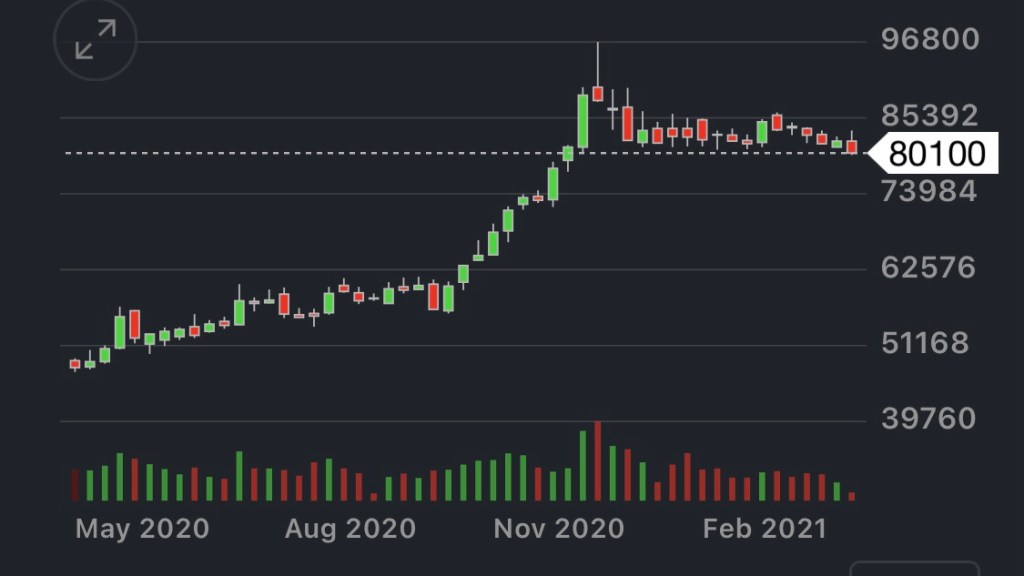Select the 51168 price level label
The image size is (1024, 576).
(925, 343)
